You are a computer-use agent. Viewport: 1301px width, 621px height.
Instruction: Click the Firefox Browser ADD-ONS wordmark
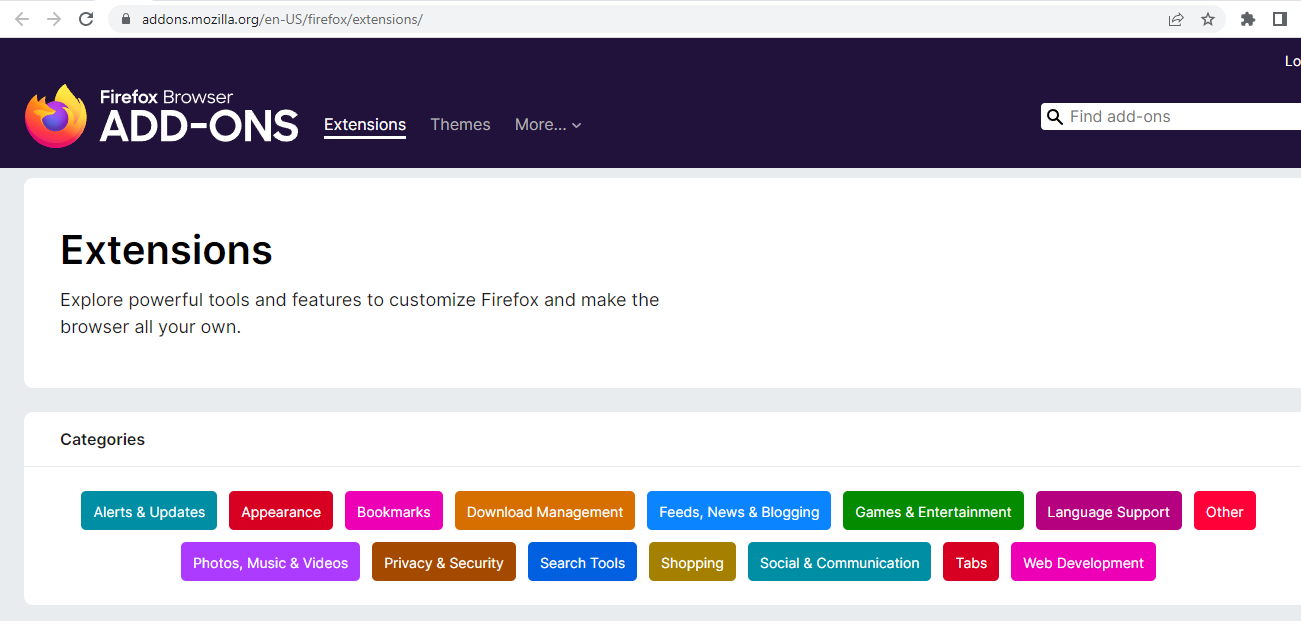(199, 116)
